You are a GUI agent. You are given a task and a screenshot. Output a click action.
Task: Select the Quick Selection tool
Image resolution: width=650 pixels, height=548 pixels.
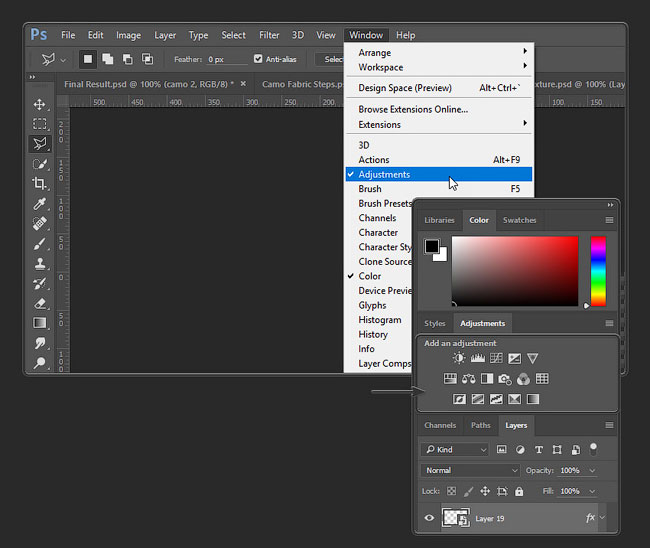(x=40, y=164)
